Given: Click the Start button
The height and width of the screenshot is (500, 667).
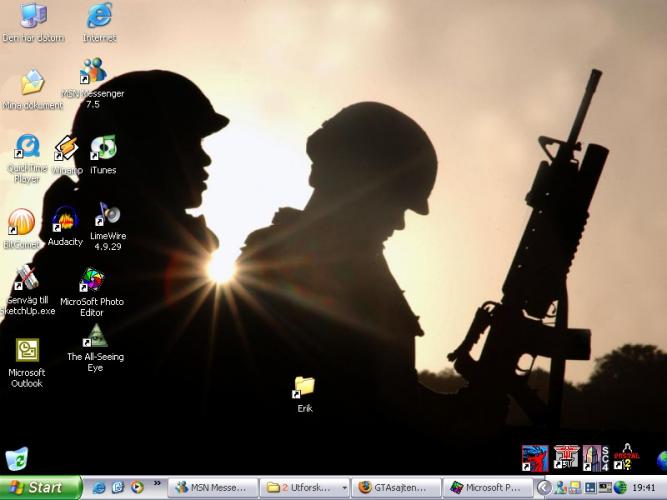Looking at the screenshot, I should pyautogui.click(x=40, y=488).
